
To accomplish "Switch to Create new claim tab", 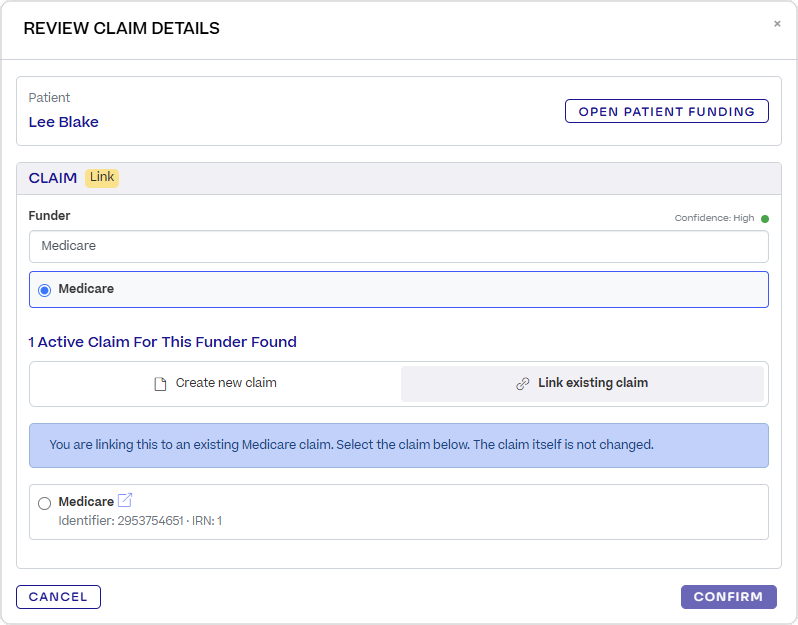I will 215,383.
